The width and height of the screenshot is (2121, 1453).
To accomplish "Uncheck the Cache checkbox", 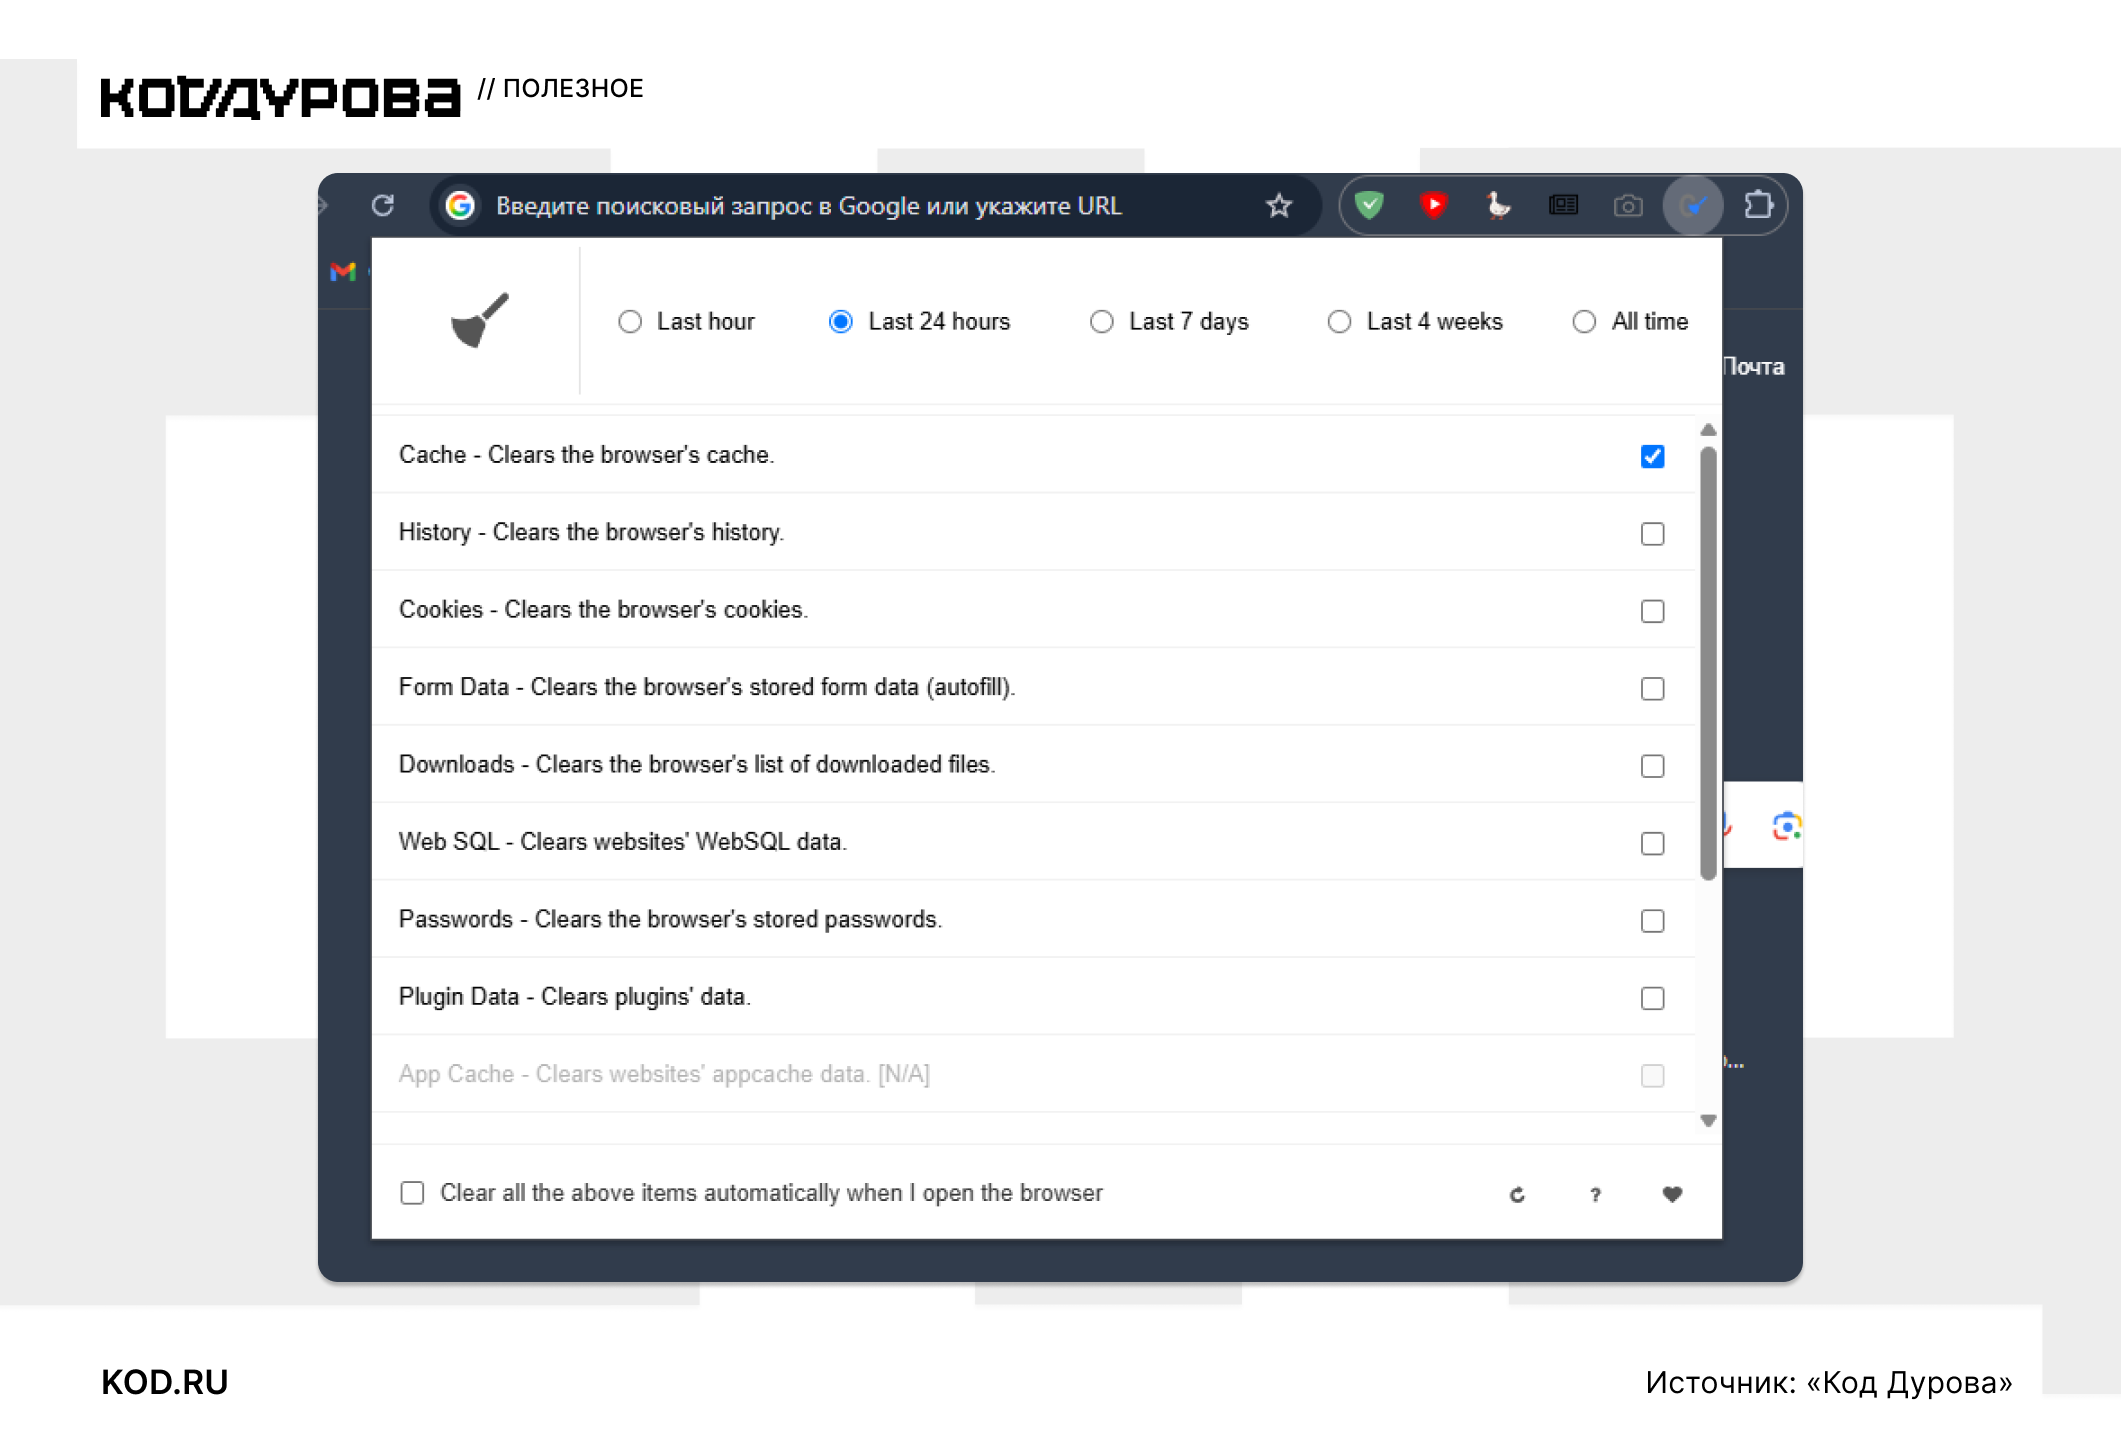I will point(1652,456).
